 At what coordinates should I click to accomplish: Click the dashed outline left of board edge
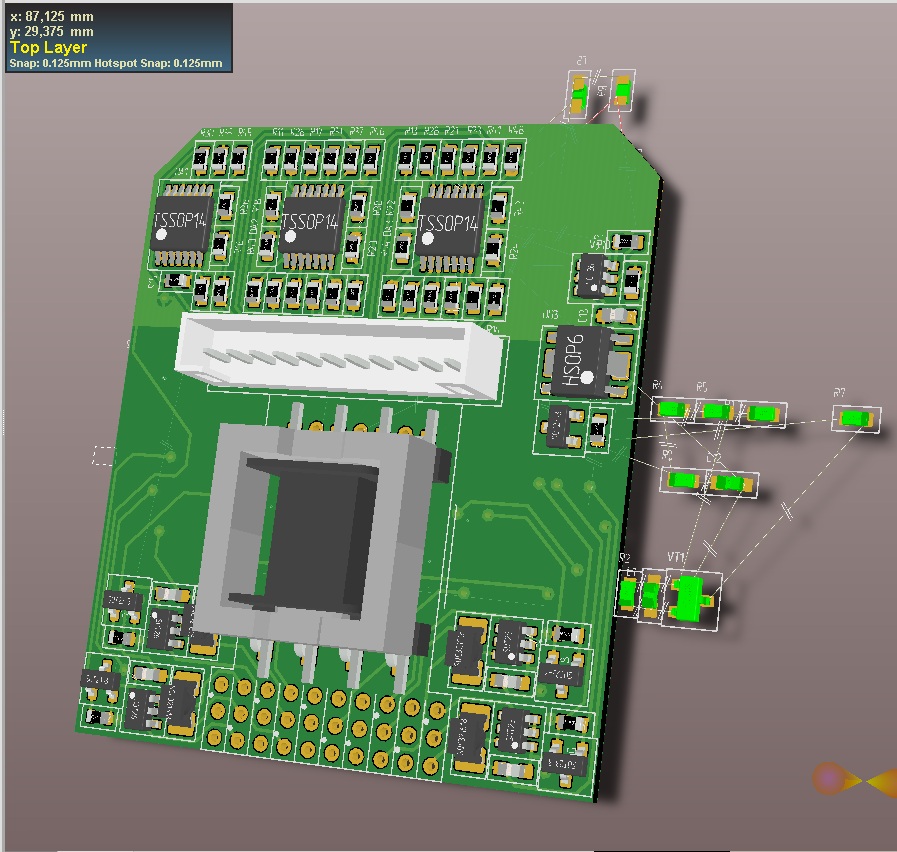click(x=103, y=456)
